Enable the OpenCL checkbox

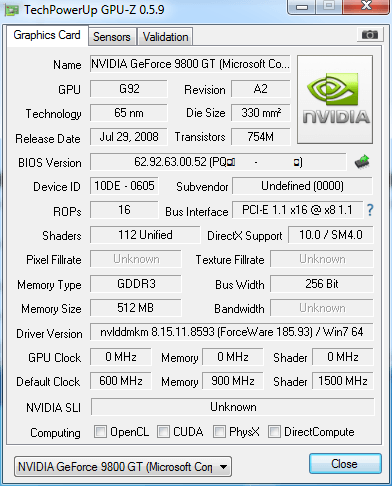[x=100, y=431]
